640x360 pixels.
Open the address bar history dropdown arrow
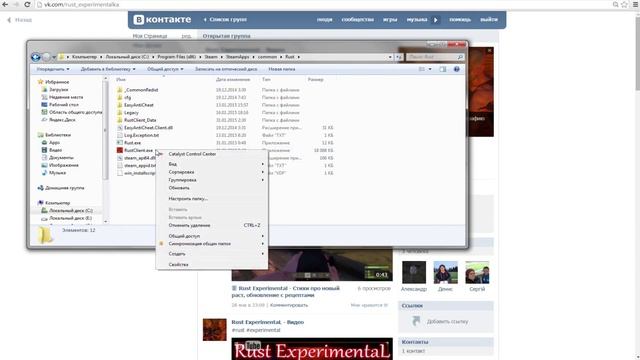click(390, 57)
